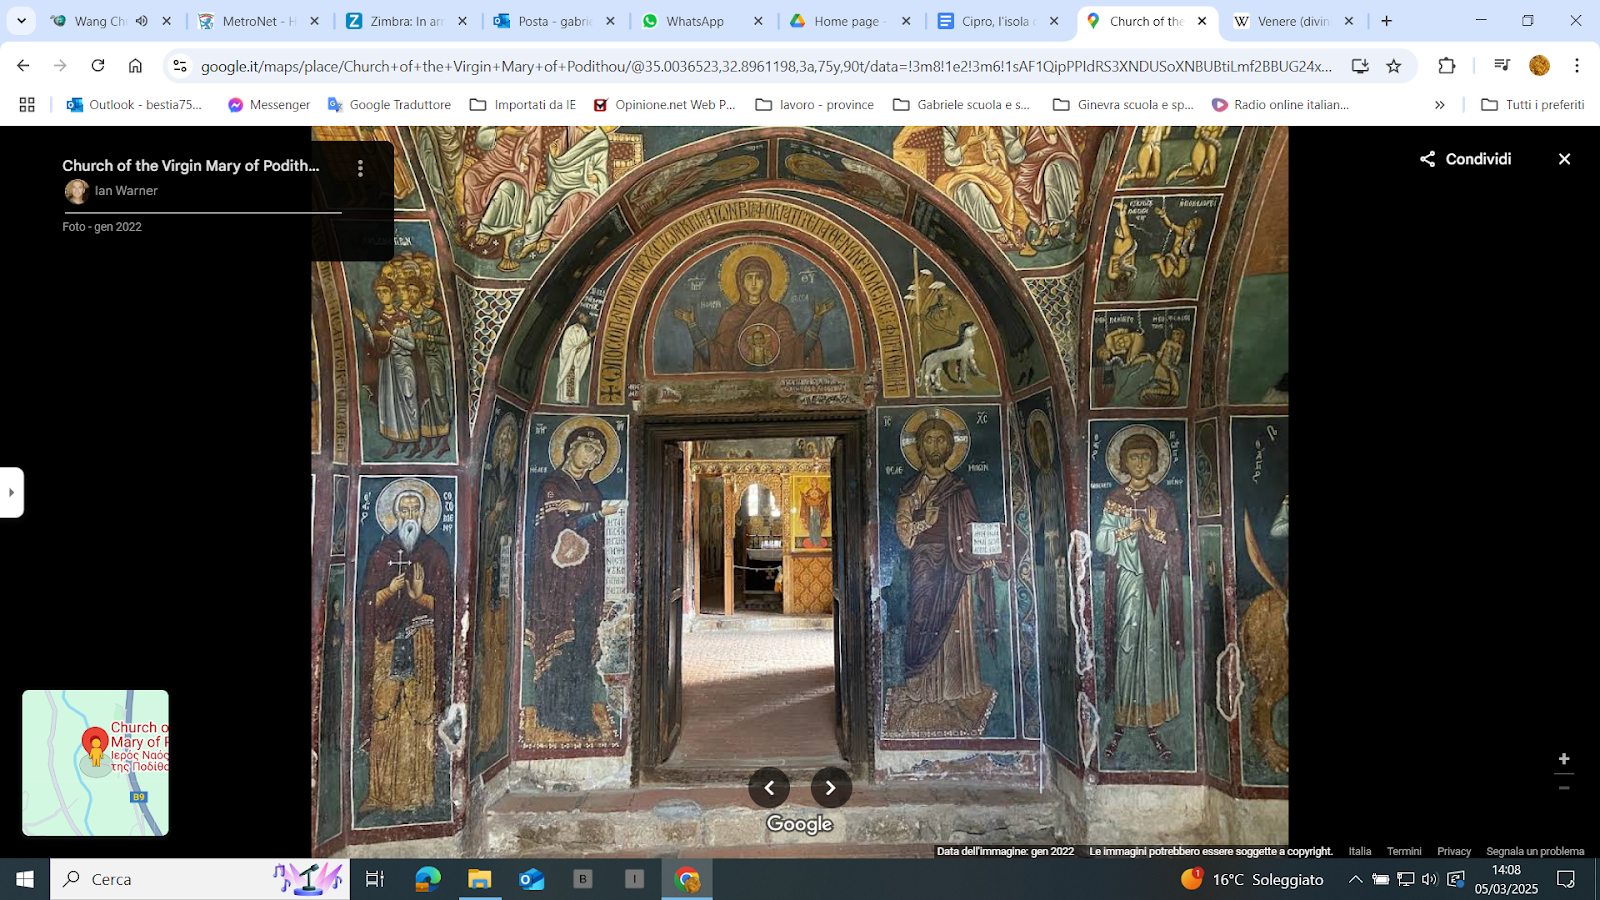Open the Italia region link
Screen dimensions: 1600x900
(1359, 851)
